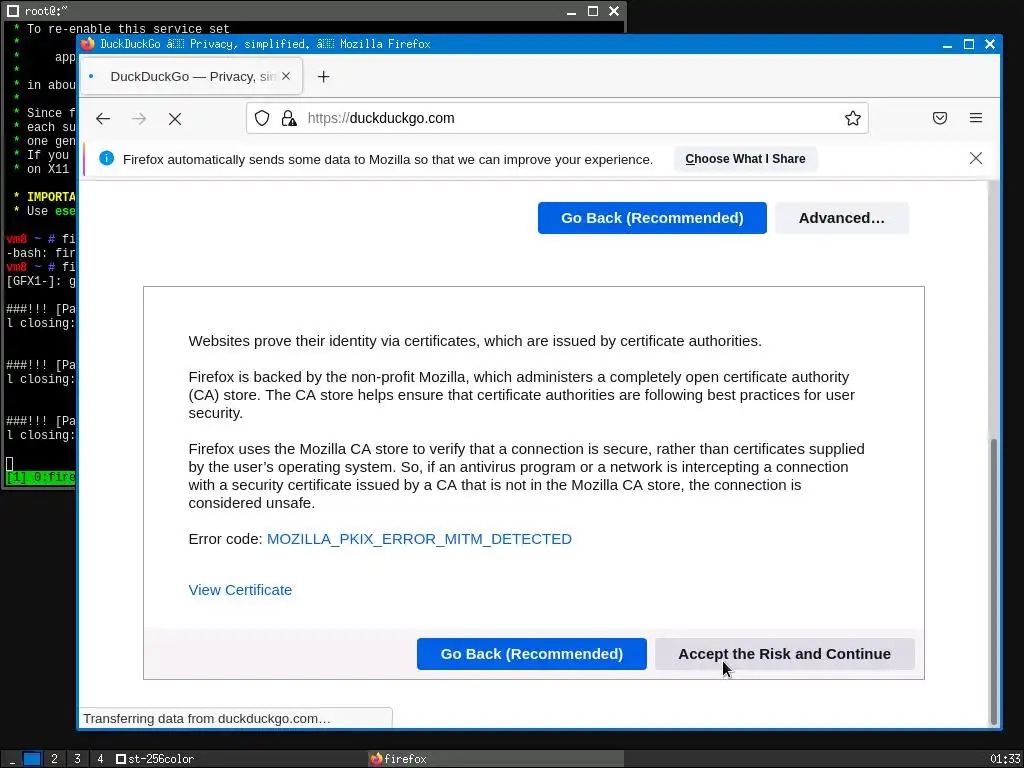Screen dimensions: 1024x768
Task: Dismiss the data sharing notification bar
Action: coord(976,158)
